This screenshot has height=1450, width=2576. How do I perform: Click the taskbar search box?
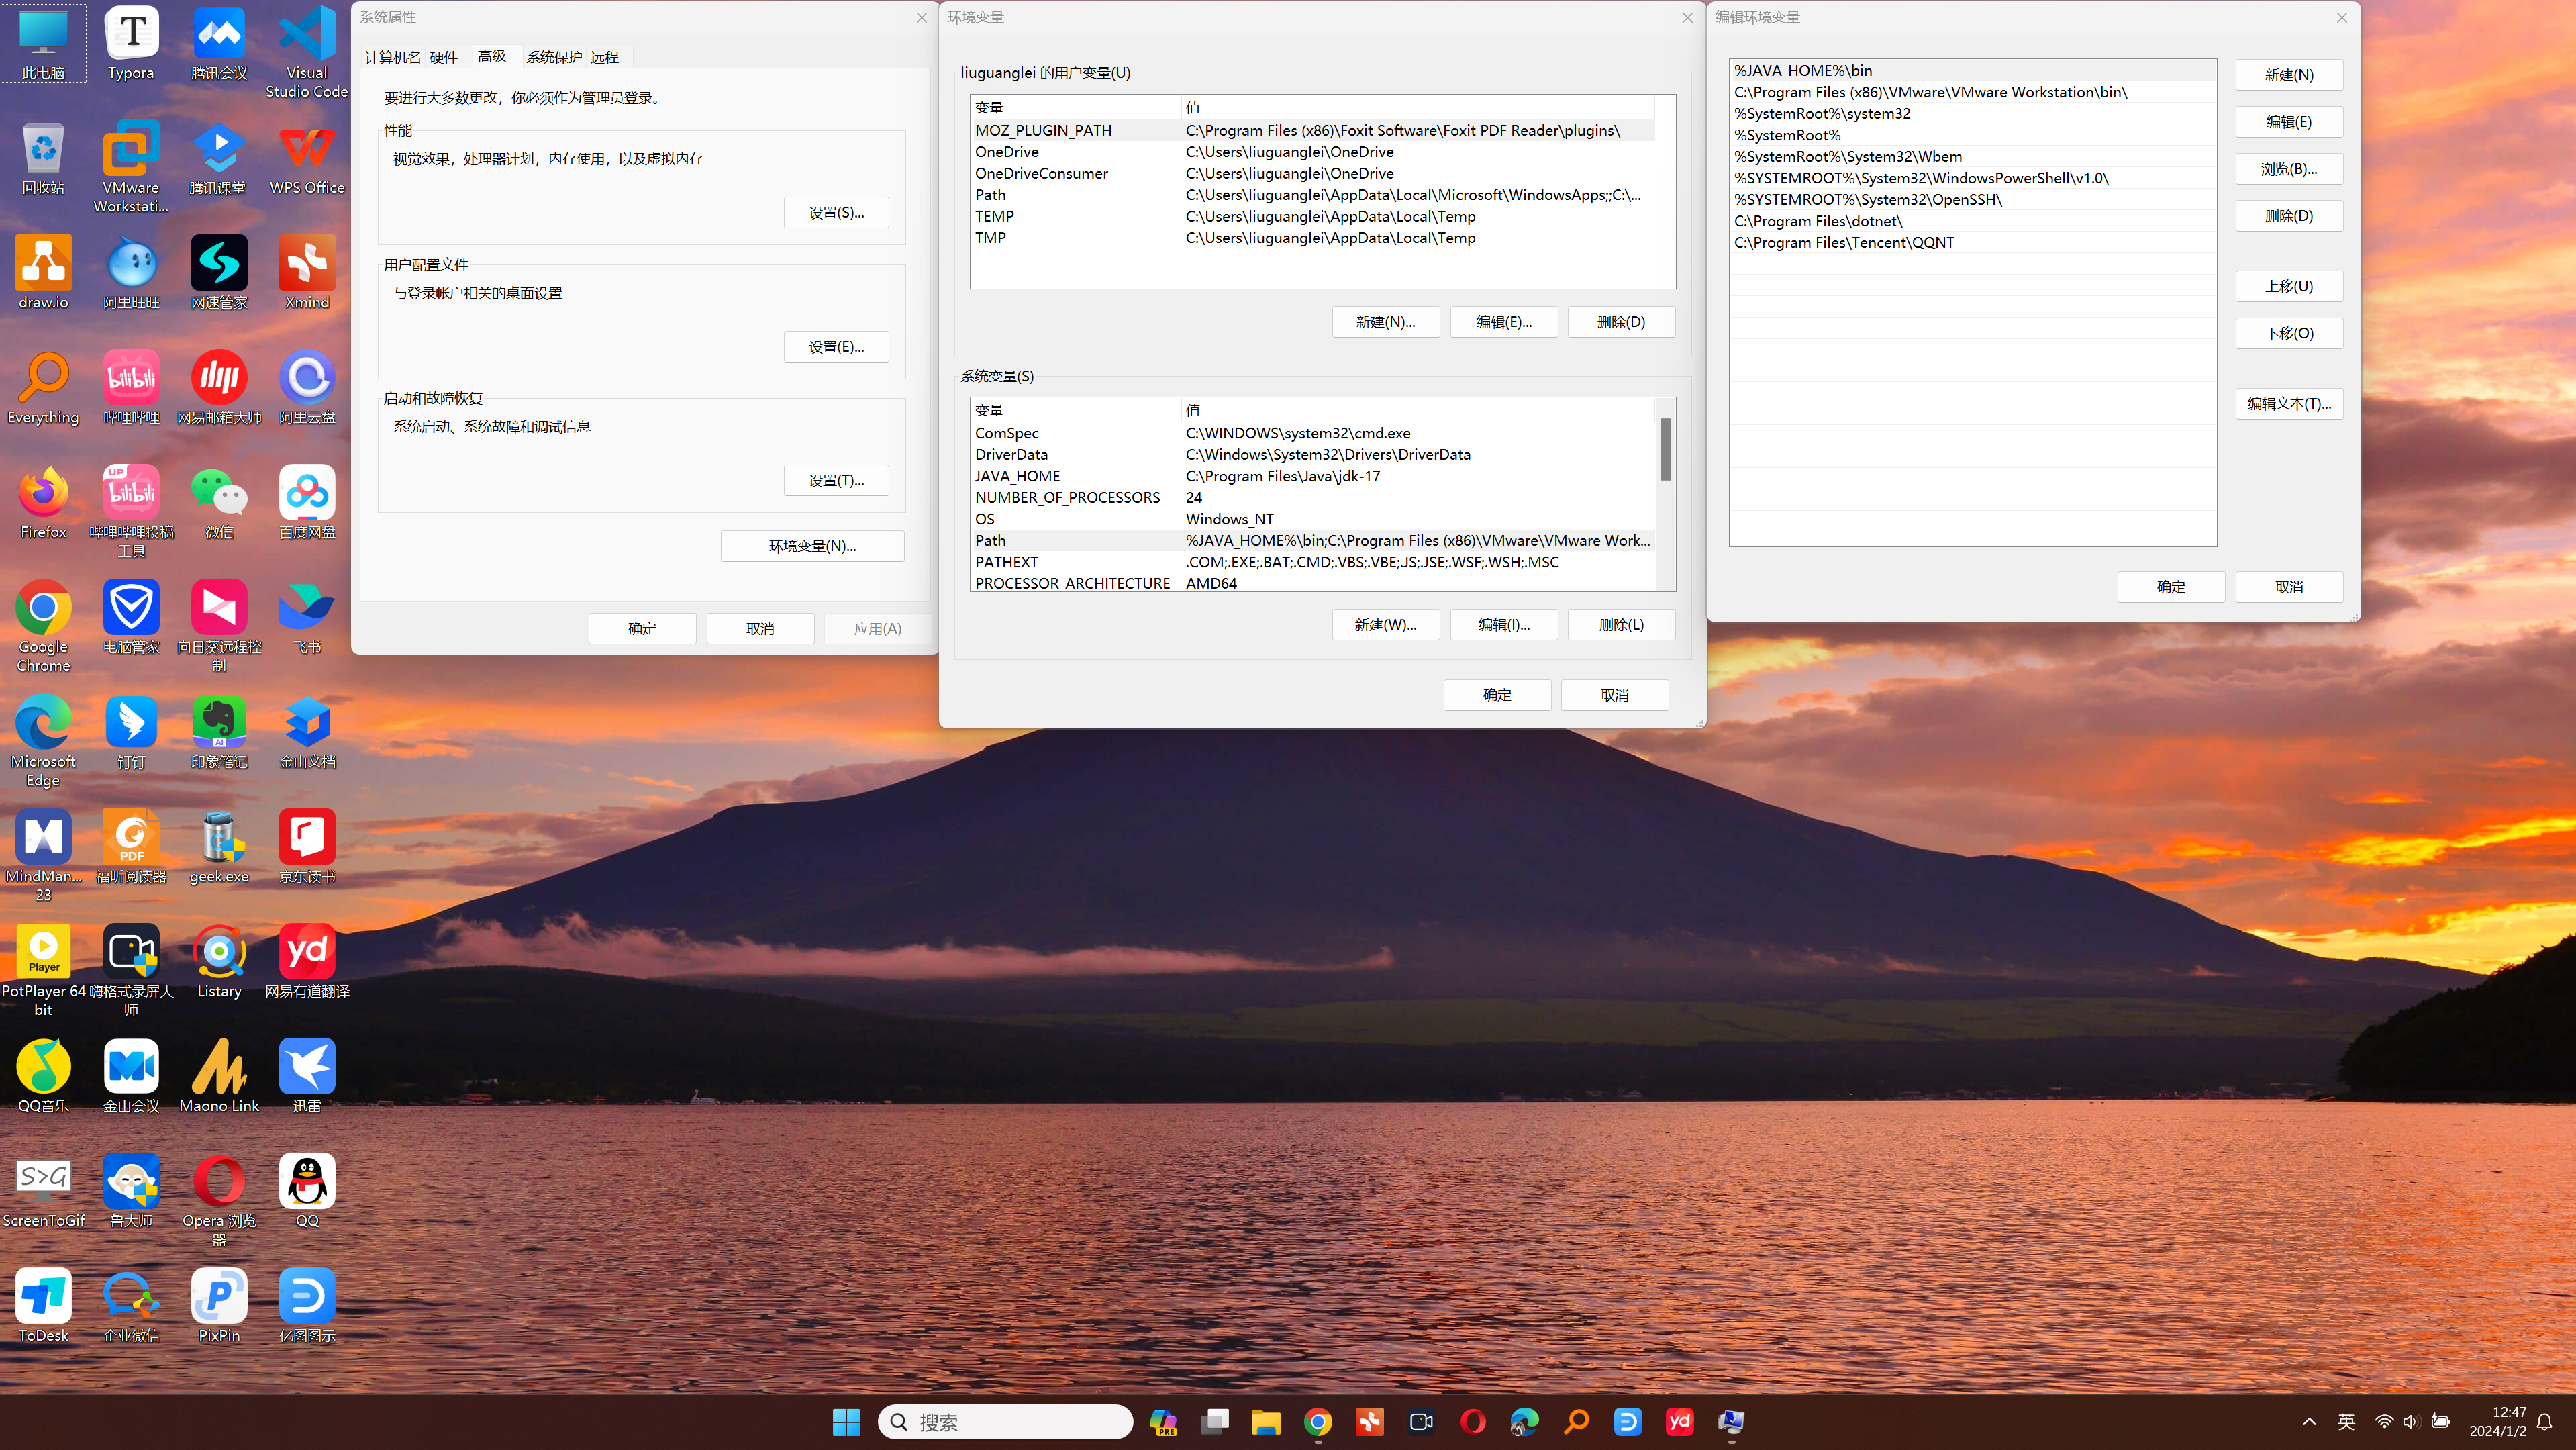1005,1422
